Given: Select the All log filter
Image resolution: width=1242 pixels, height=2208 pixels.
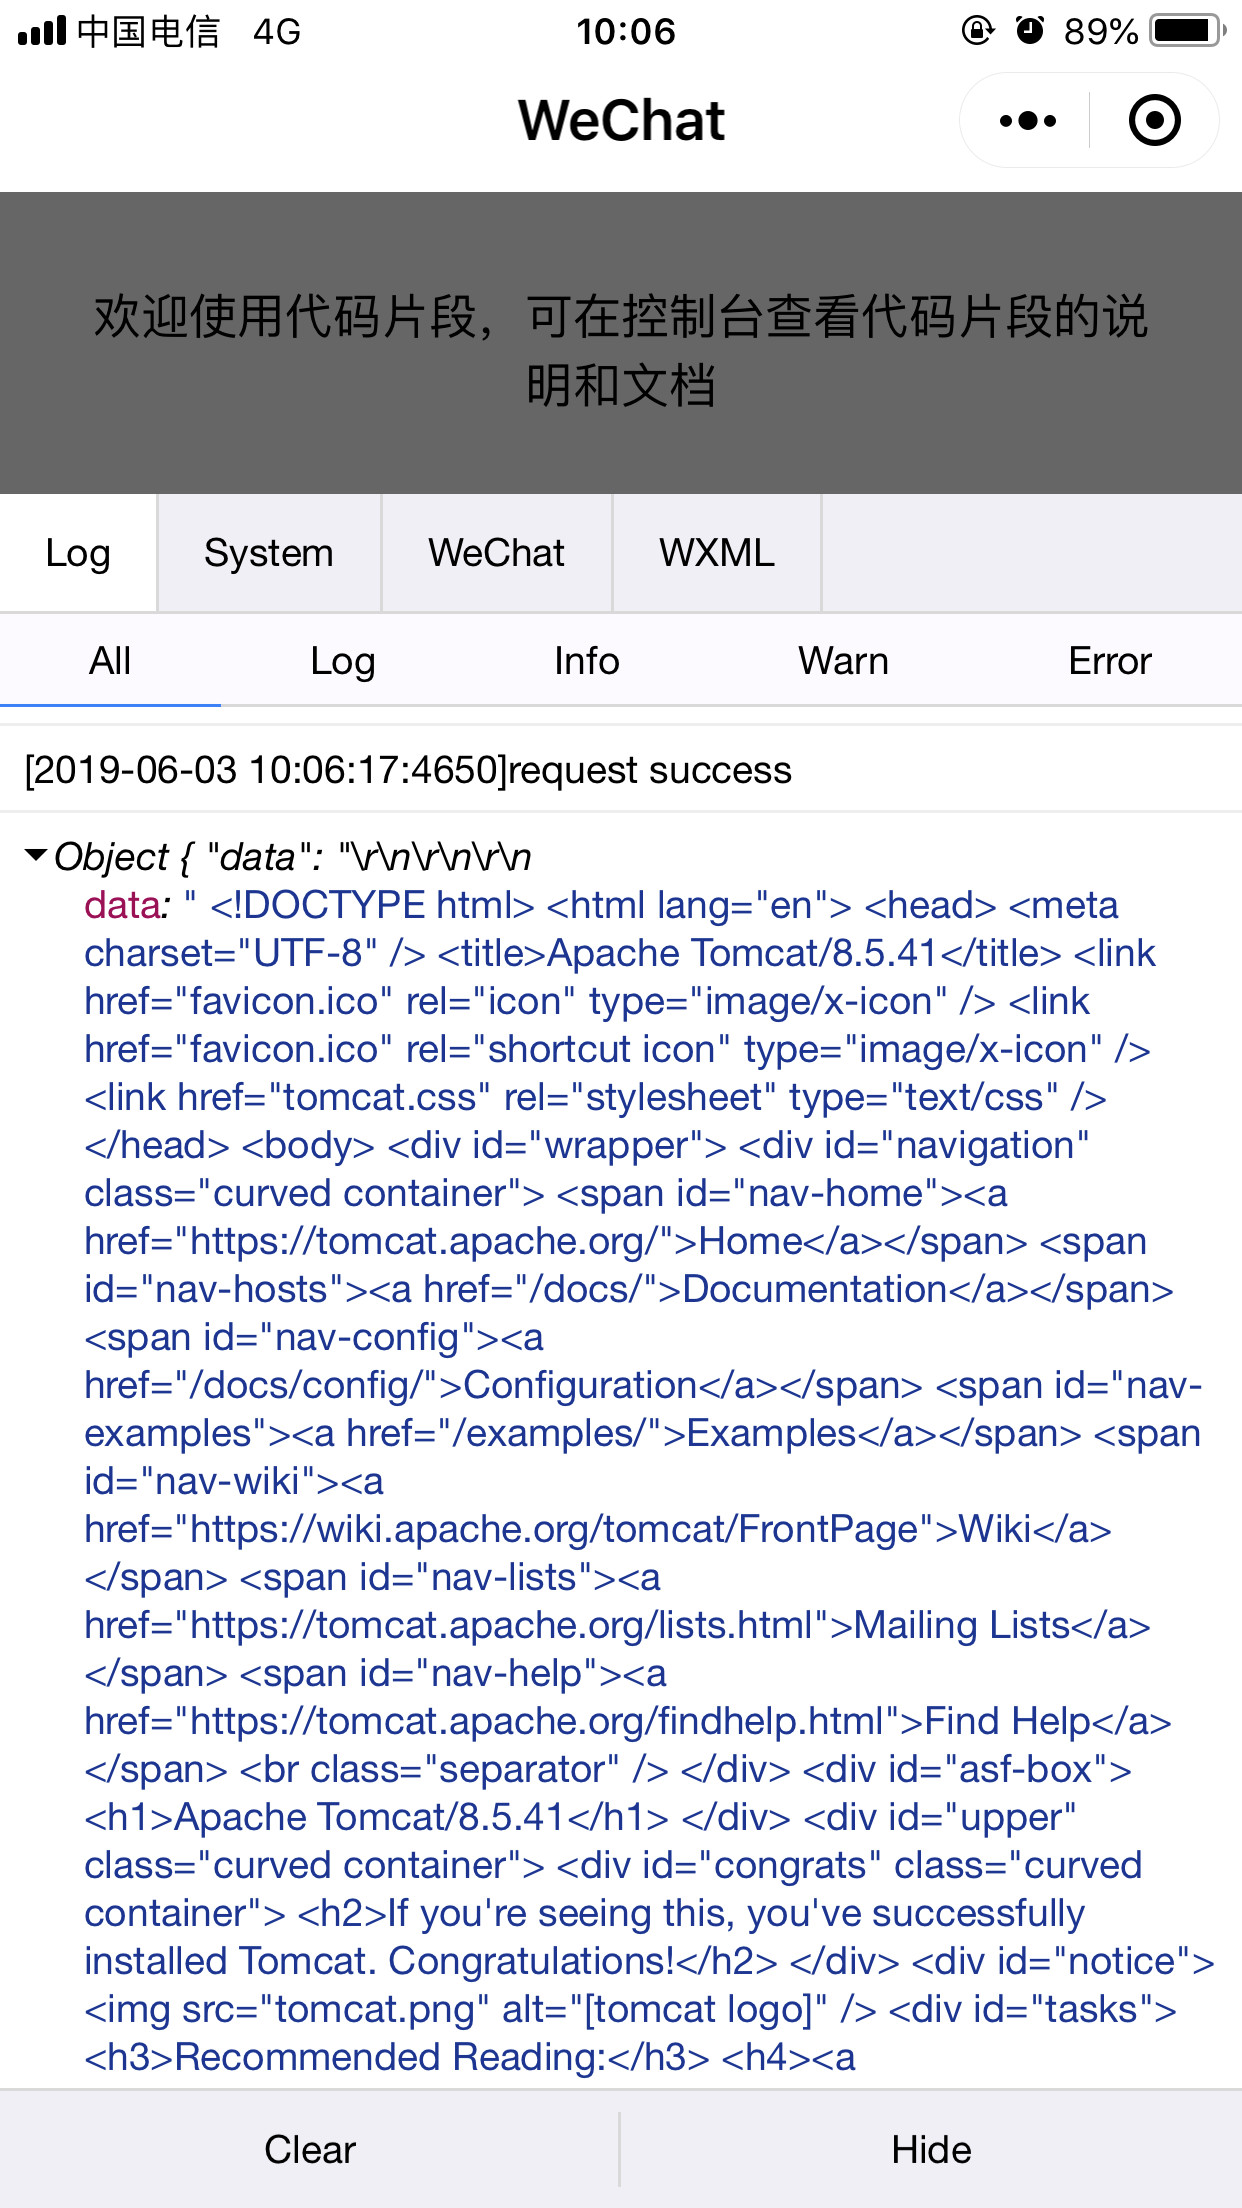Looking at the screenshot, I should (110, 661).
